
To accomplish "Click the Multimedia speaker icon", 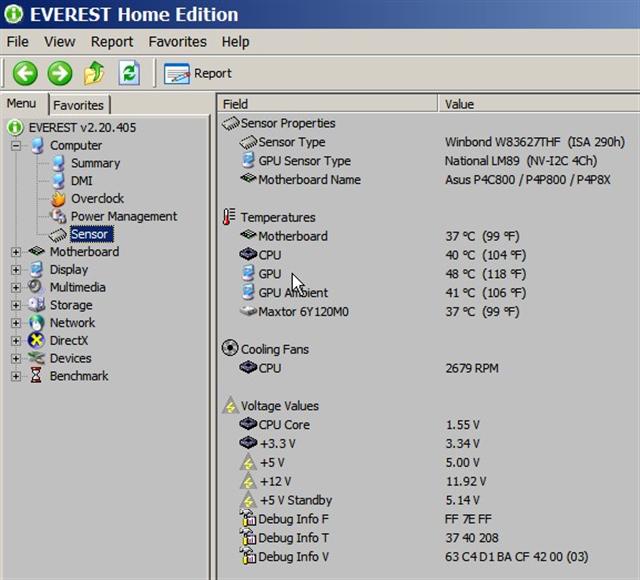I will pyautogui.click(x=36, y=287).
